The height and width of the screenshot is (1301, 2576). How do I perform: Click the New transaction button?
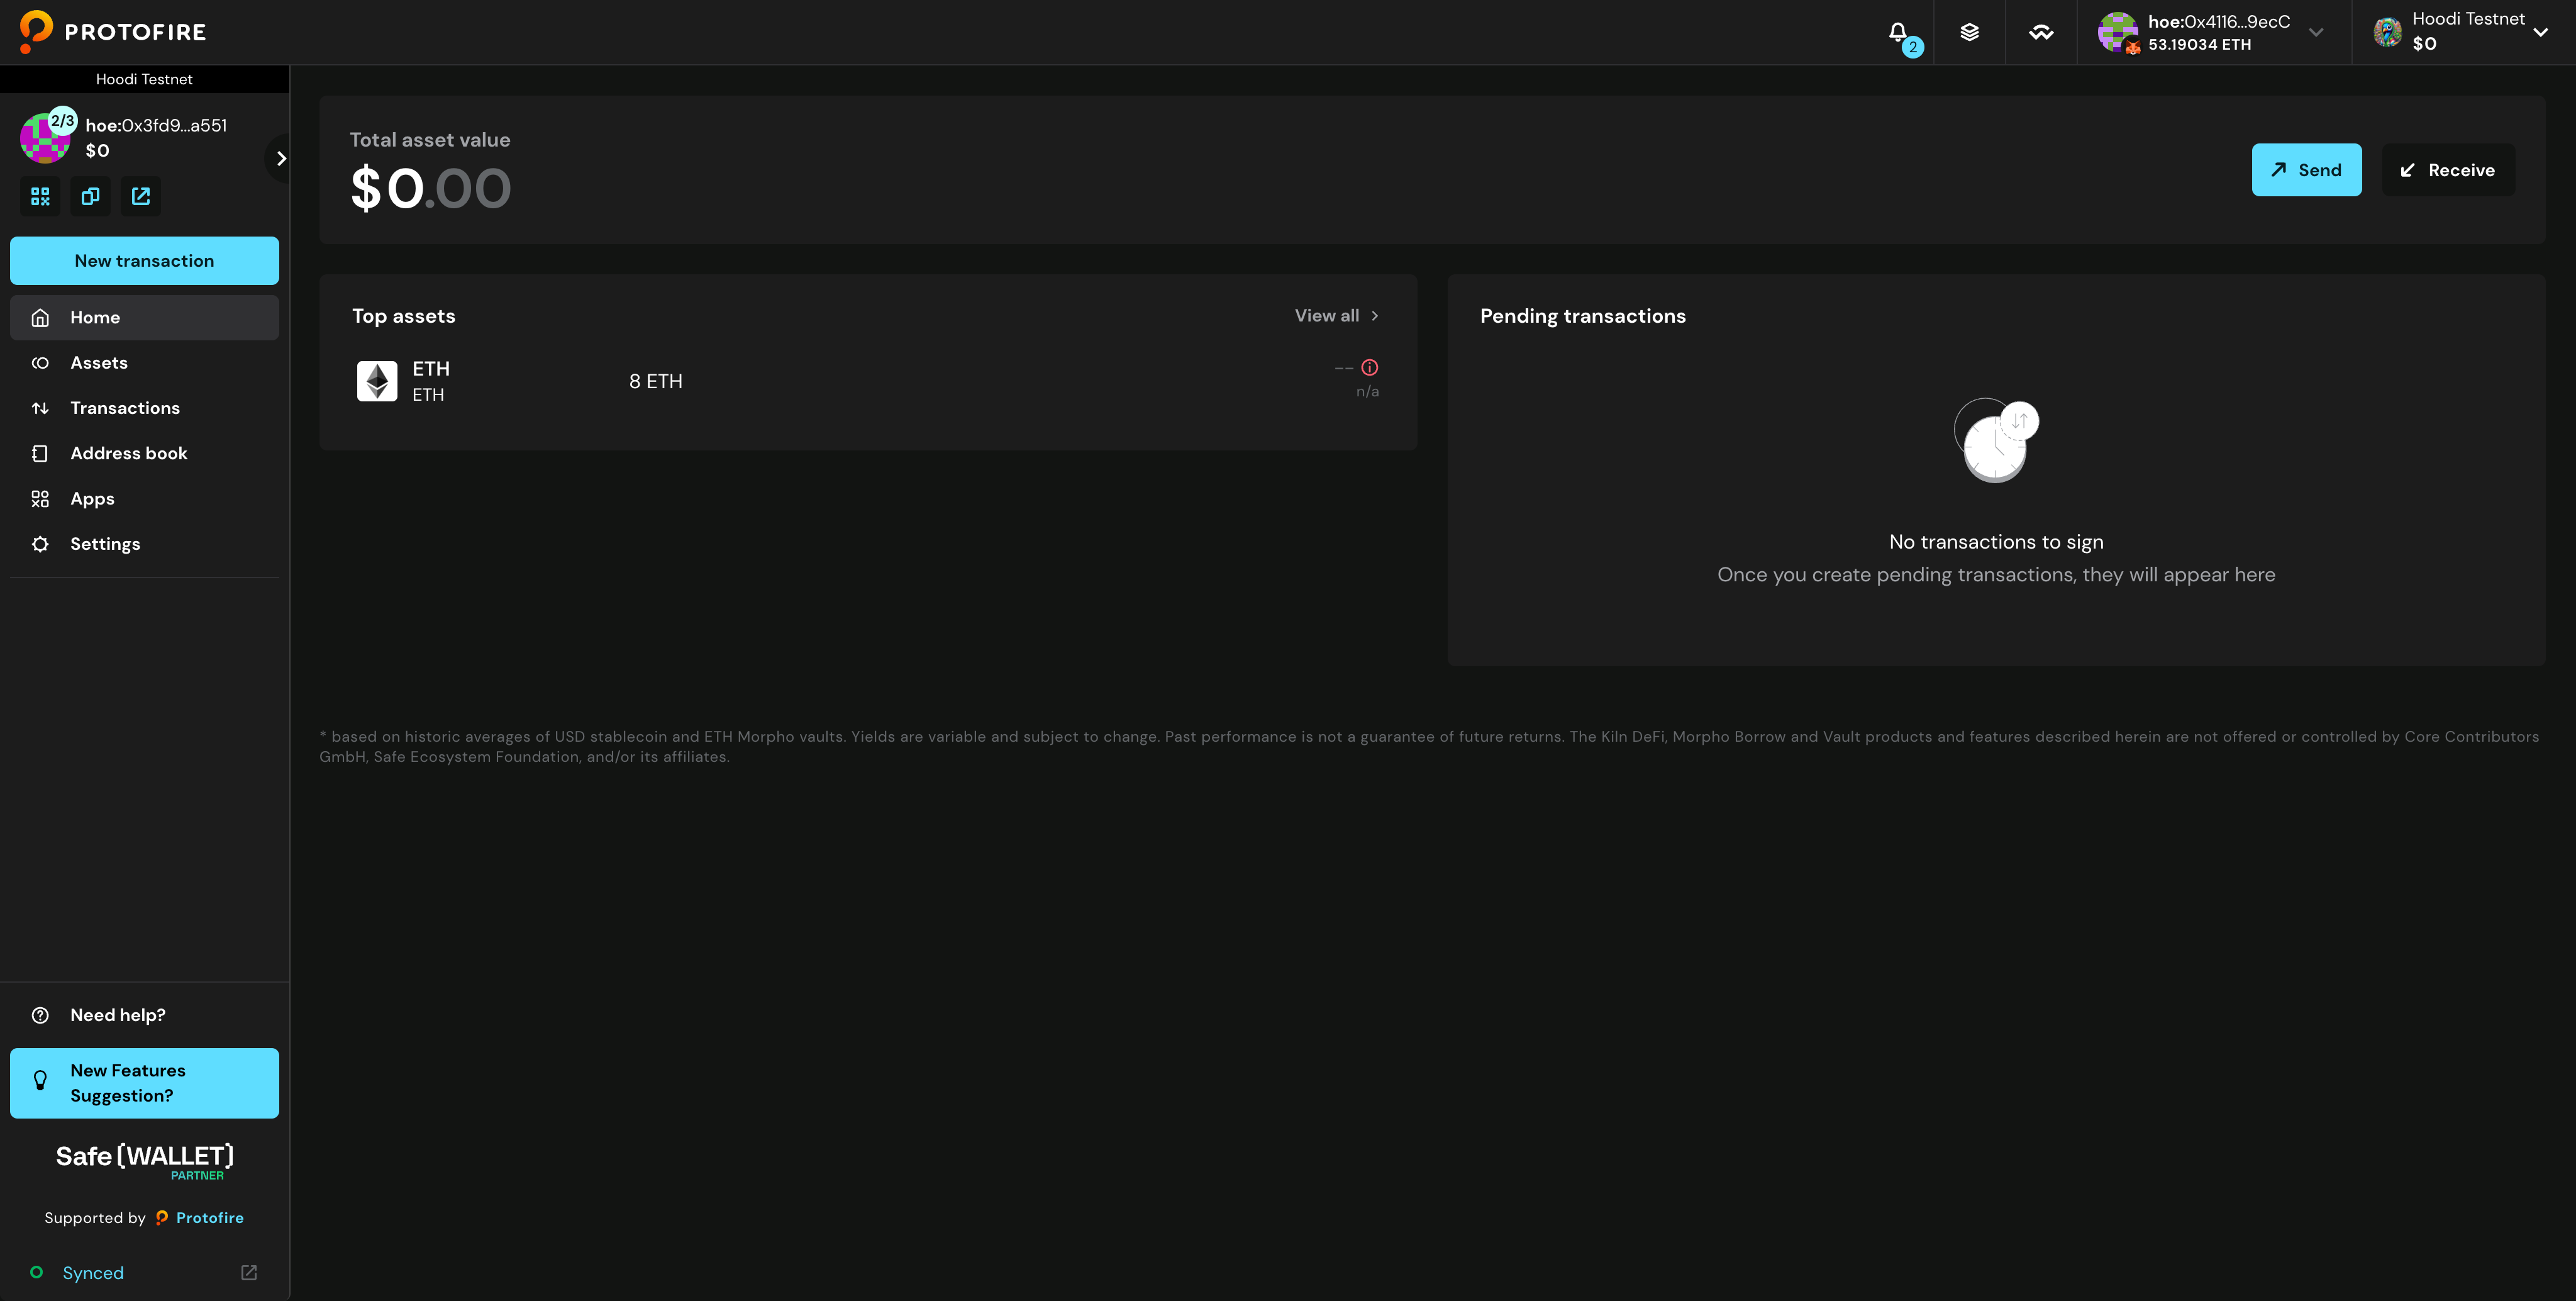[144, 260]
